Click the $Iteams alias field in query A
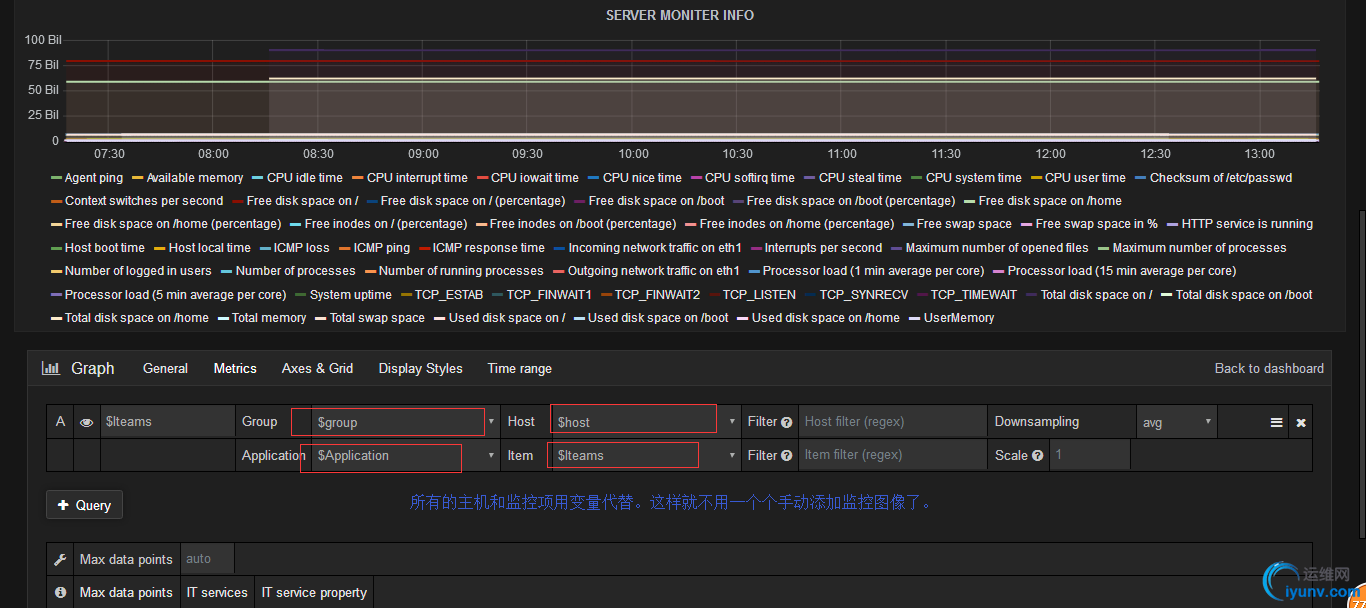The image size is (1366, 608). (167, 421)
